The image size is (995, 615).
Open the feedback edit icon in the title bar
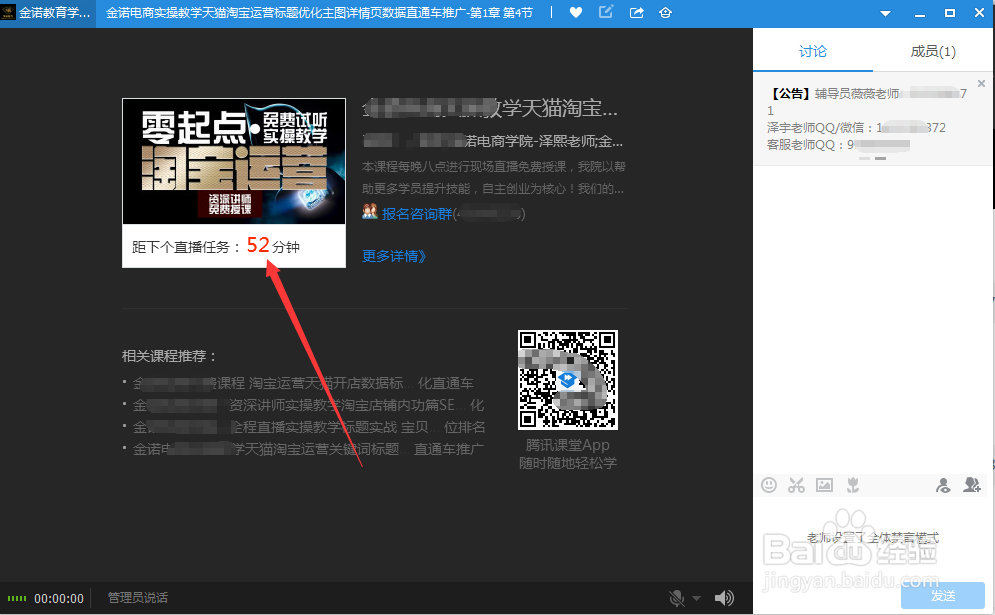pyautogui.click(x=605, y=12)
